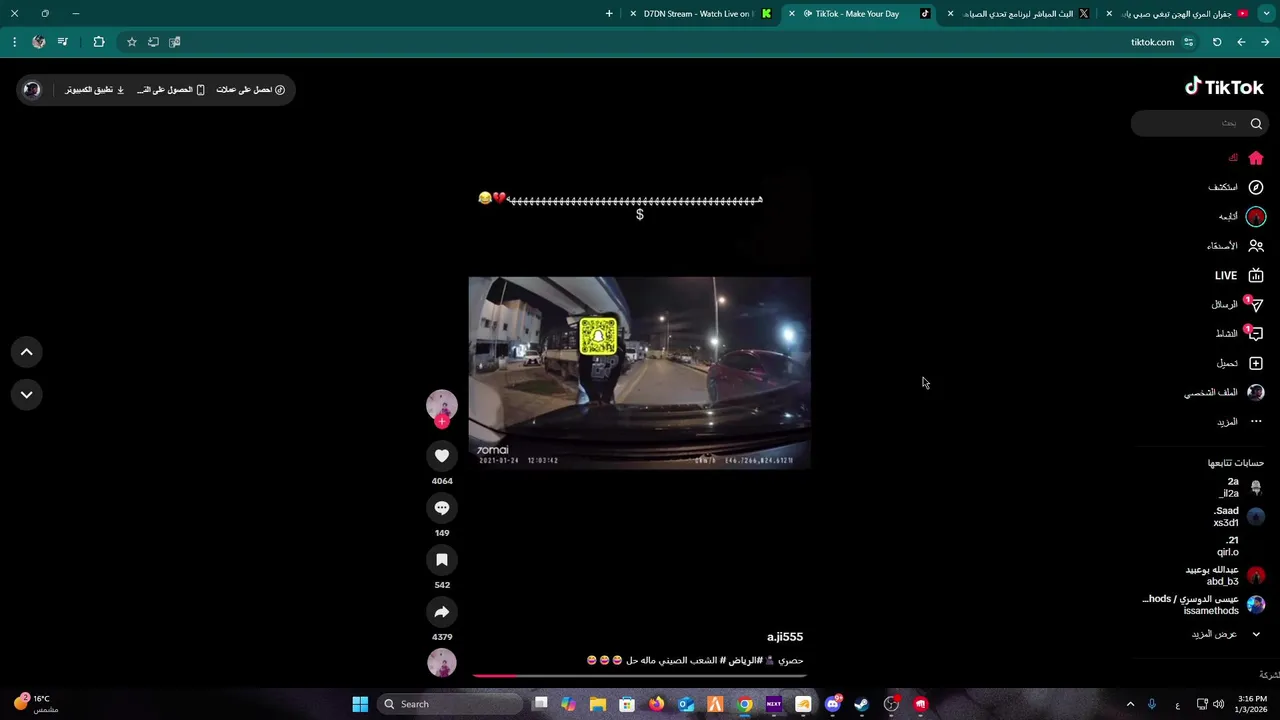The image size is (1280, 720).
Task: Open creator username a.ji555
Action: tap(785, 637)
